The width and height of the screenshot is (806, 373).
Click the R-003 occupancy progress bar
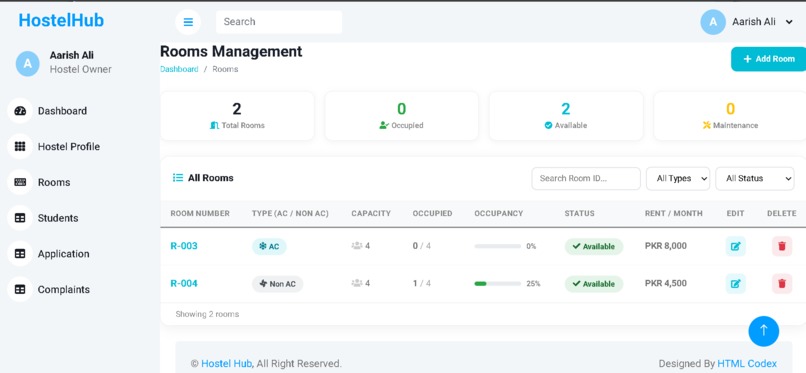[x=498, y=247]
